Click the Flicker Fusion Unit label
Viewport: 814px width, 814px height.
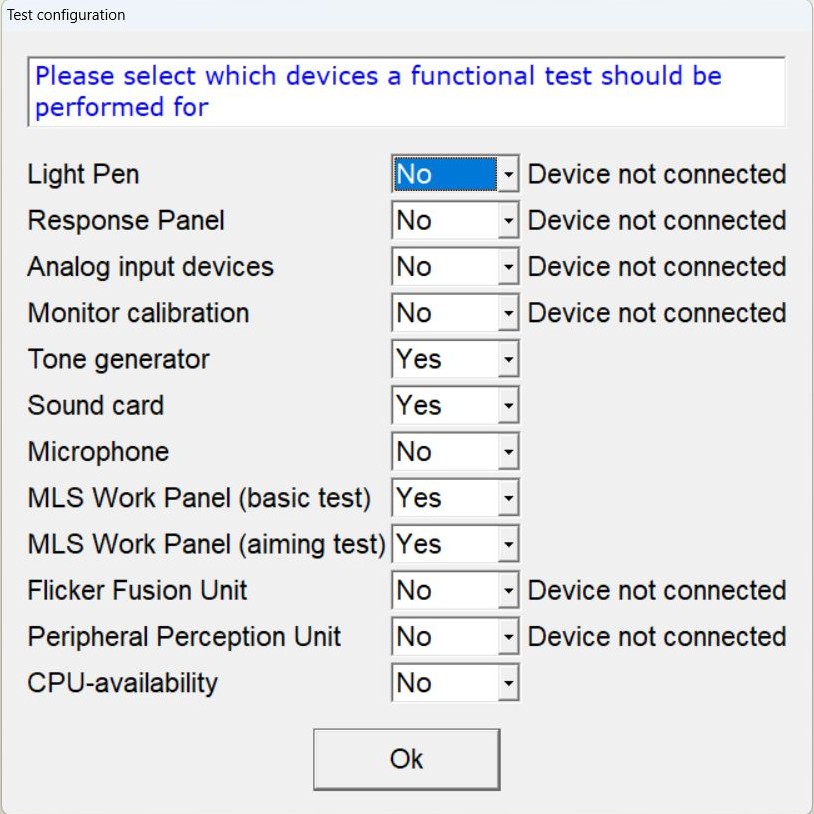[x=138, y=591]
